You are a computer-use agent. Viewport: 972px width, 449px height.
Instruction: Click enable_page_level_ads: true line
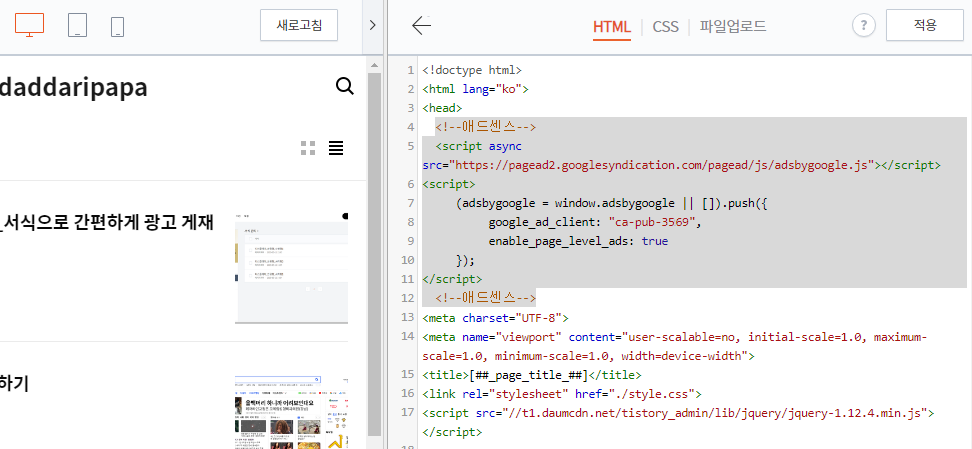[578, 241]
